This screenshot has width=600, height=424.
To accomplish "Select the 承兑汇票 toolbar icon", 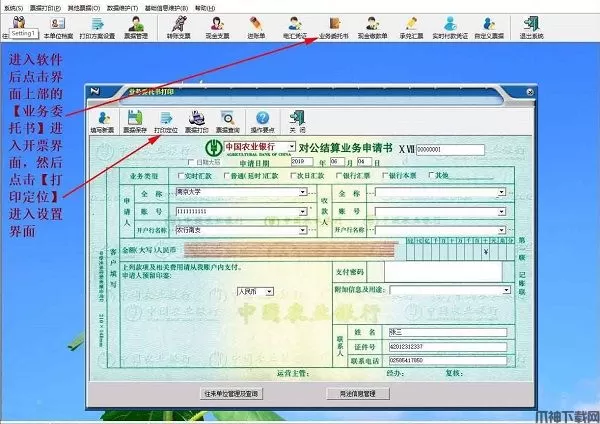I will click(x=411, y=28).
